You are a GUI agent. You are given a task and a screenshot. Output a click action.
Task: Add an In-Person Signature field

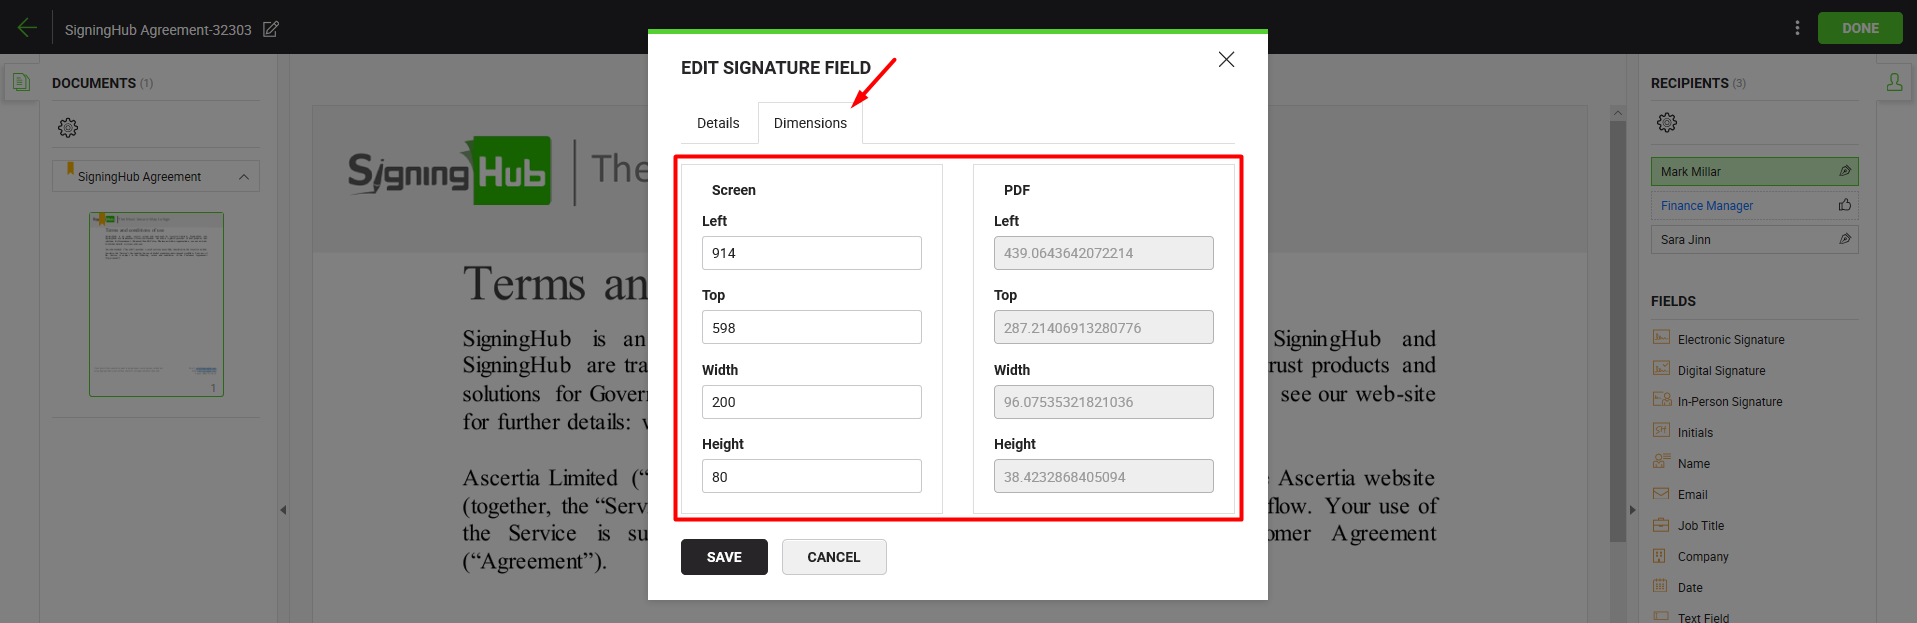[x=1729, y=401]
